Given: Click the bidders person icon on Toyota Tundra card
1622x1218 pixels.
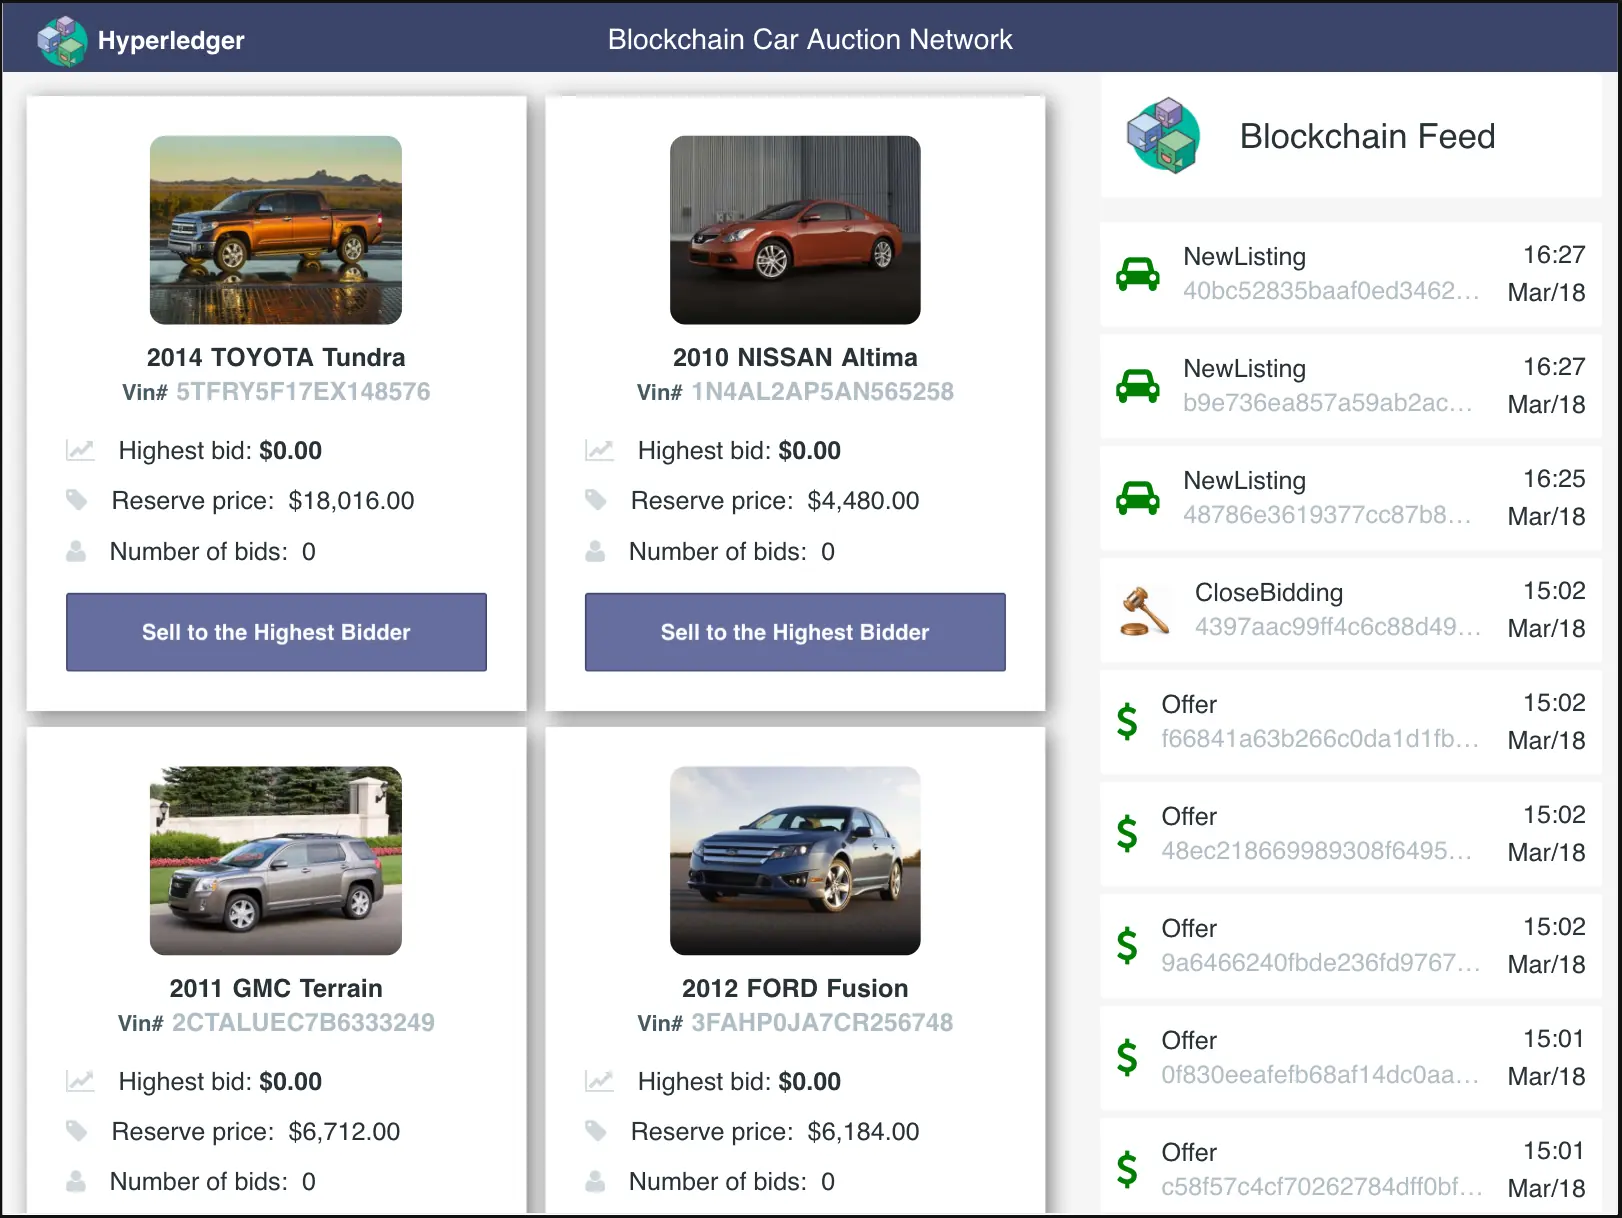Looking at the screenshot, I should pyautogui.click(x=76, y=551).
